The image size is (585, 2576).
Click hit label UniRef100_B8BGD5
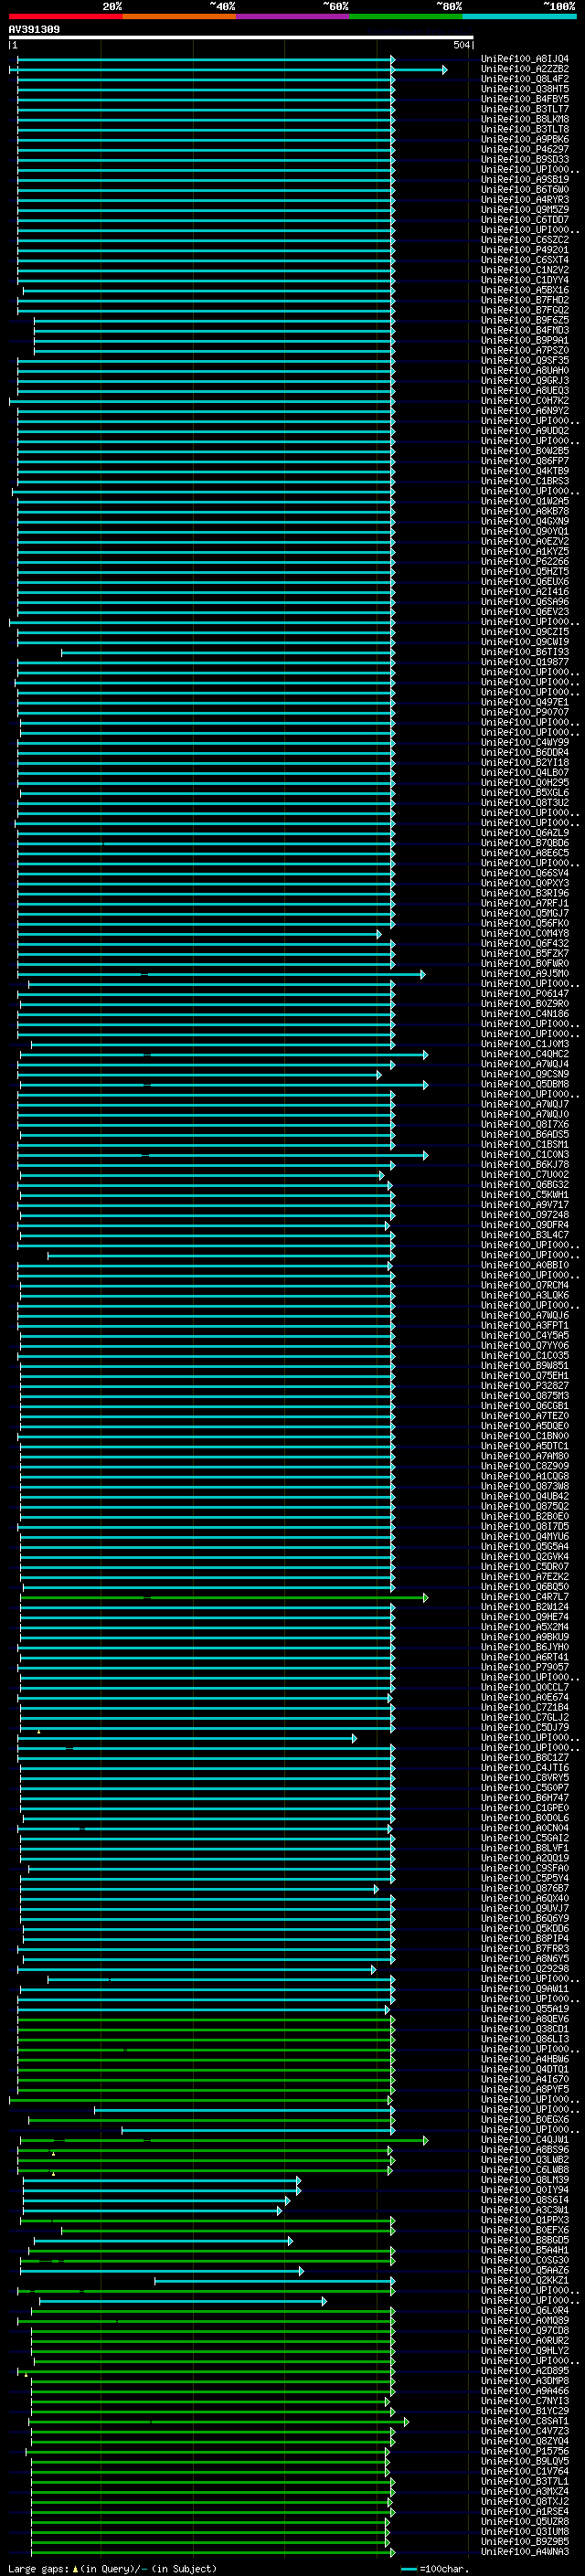pyautogui.click(x=525, y=2240)
